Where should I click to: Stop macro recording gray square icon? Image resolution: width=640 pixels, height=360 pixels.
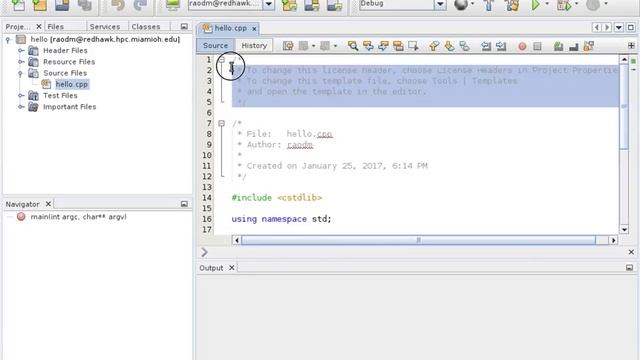tap(537, 46)
